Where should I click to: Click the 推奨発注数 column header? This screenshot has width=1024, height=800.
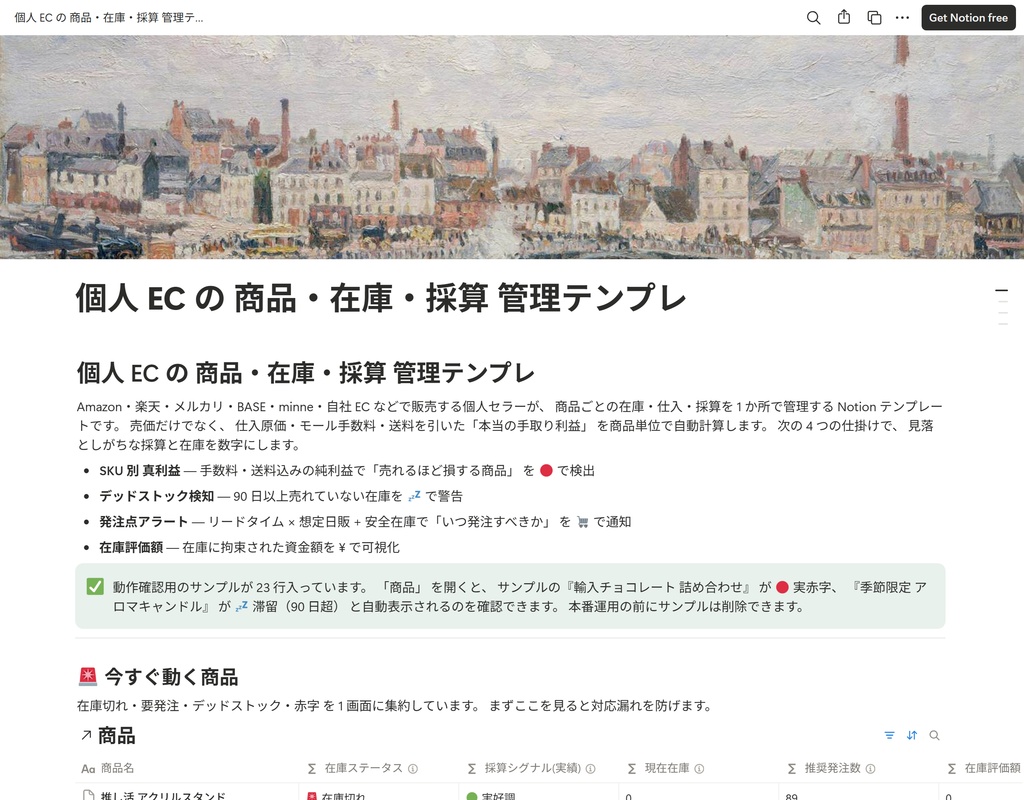[859, 769]
